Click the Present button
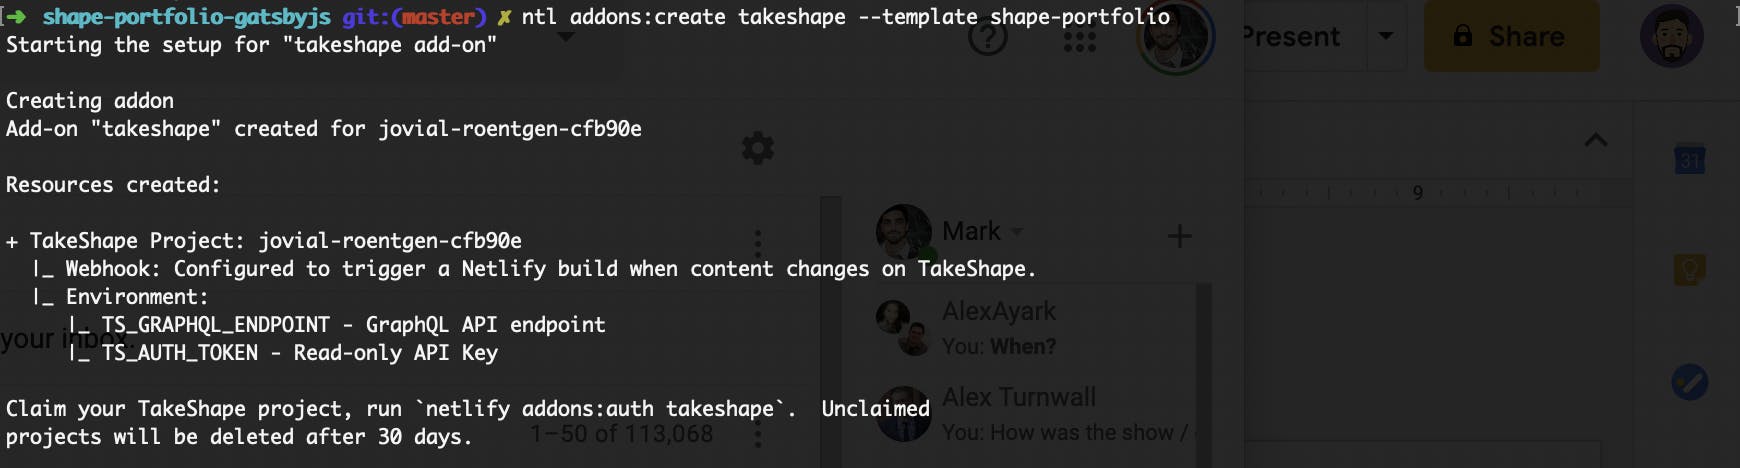1740x468 pixels. tap(1291, 36)
